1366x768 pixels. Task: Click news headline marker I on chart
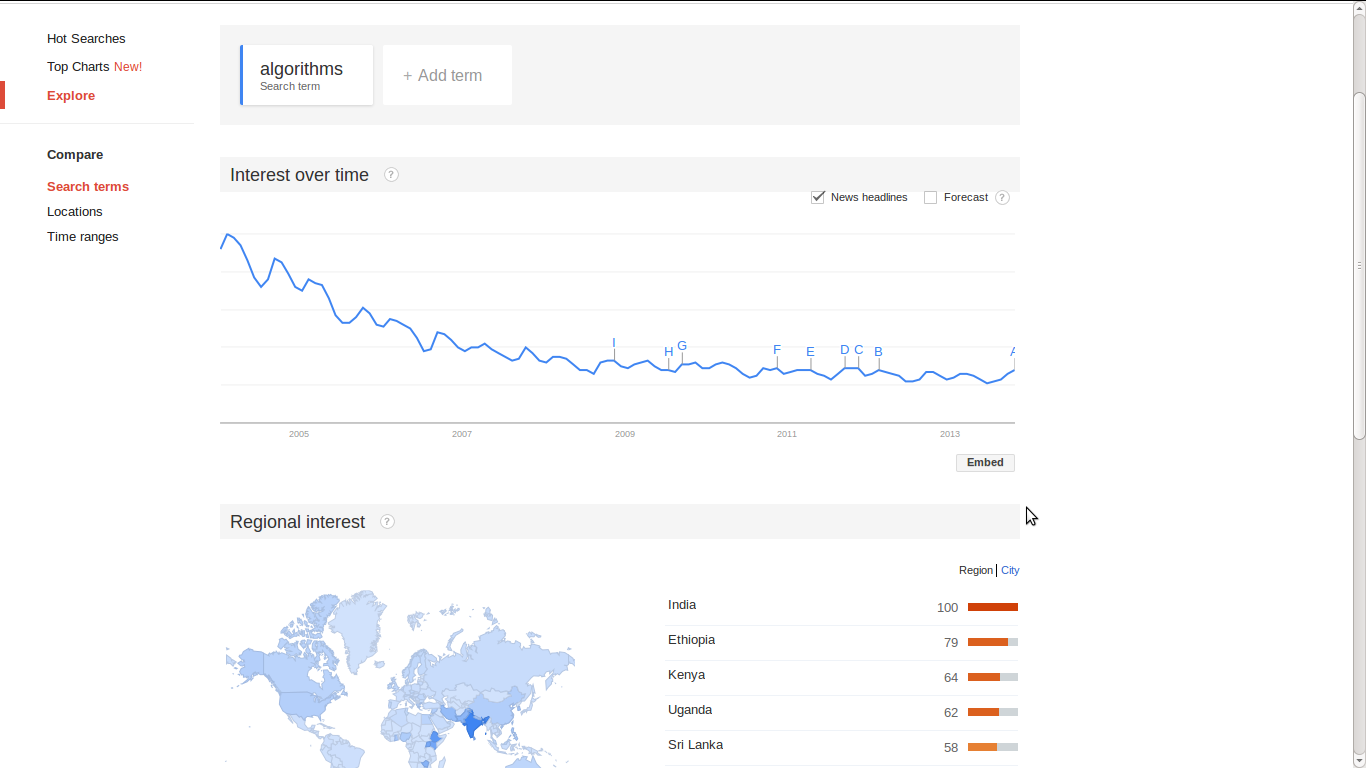[614, 343]
